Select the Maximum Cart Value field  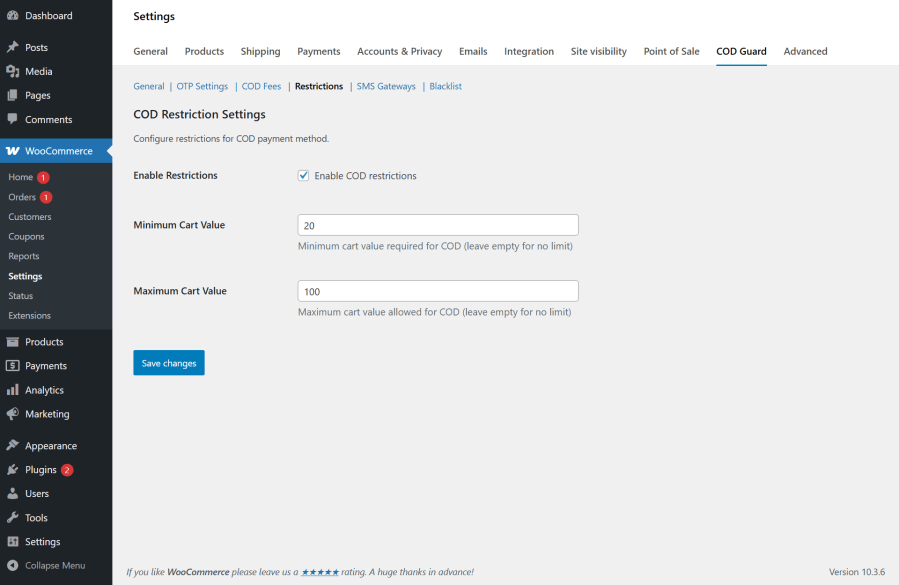[x=437, y=290]
